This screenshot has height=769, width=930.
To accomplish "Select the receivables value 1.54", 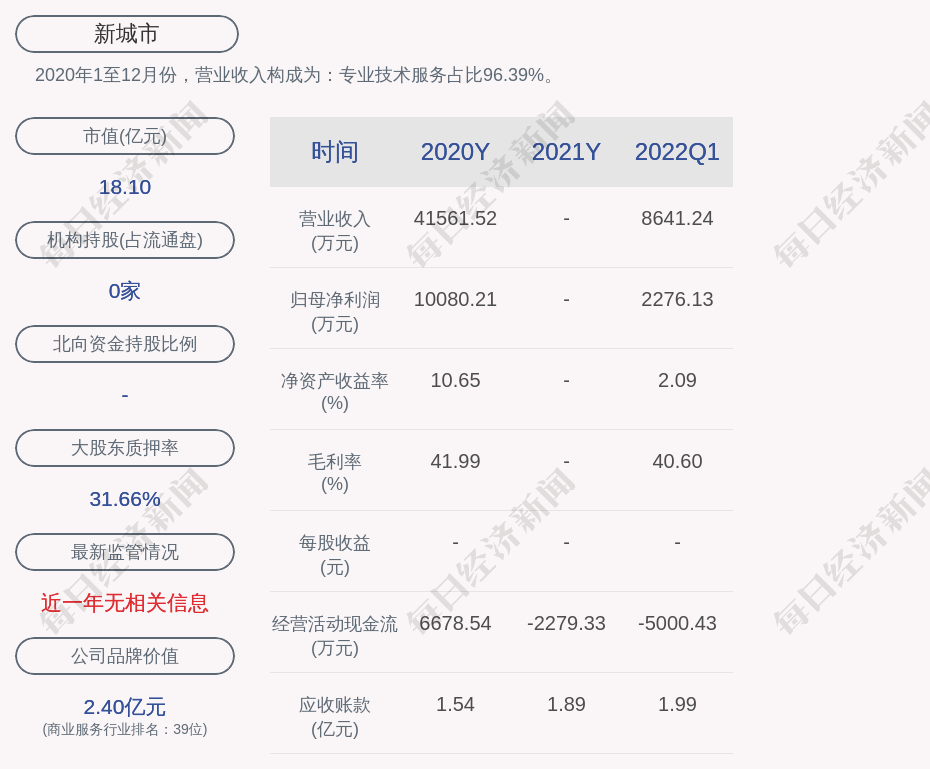I will click(455, 704).
